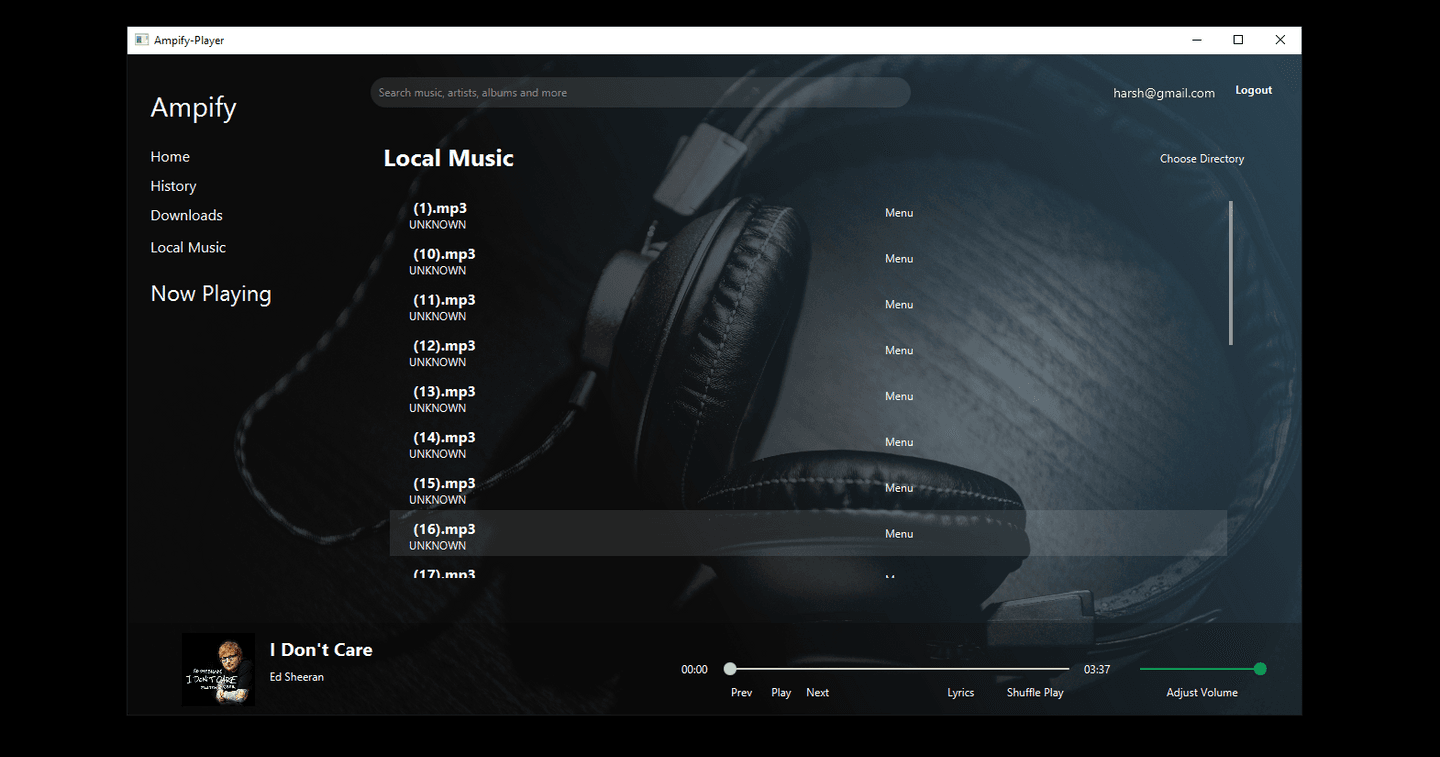
Task: Open Menu for (14).mp3
Action: [x=899, y=442]
